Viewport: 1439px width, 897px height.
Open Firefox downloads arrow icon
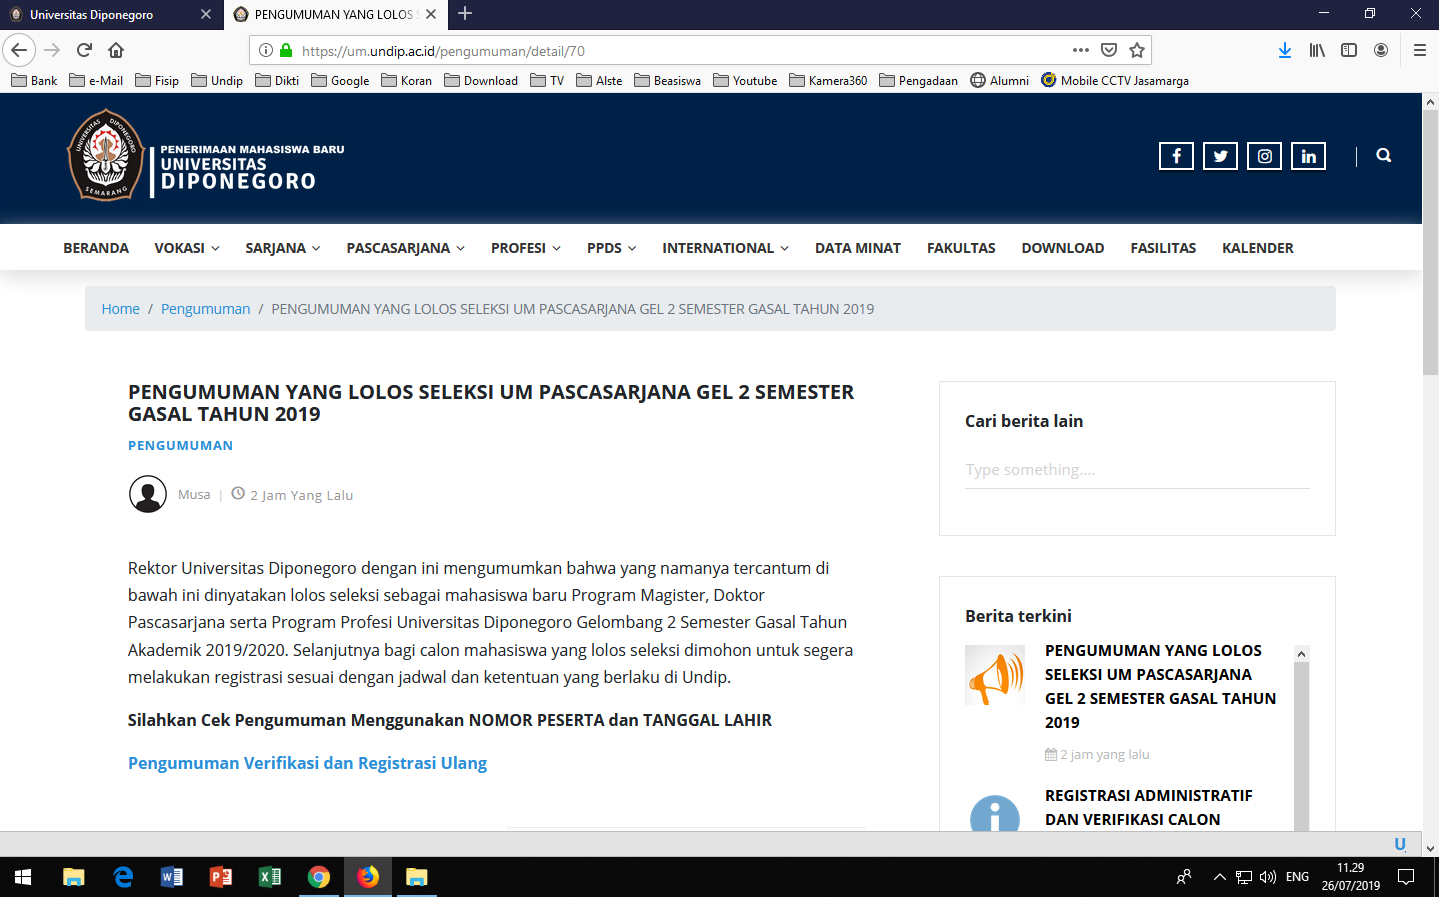1285,50
